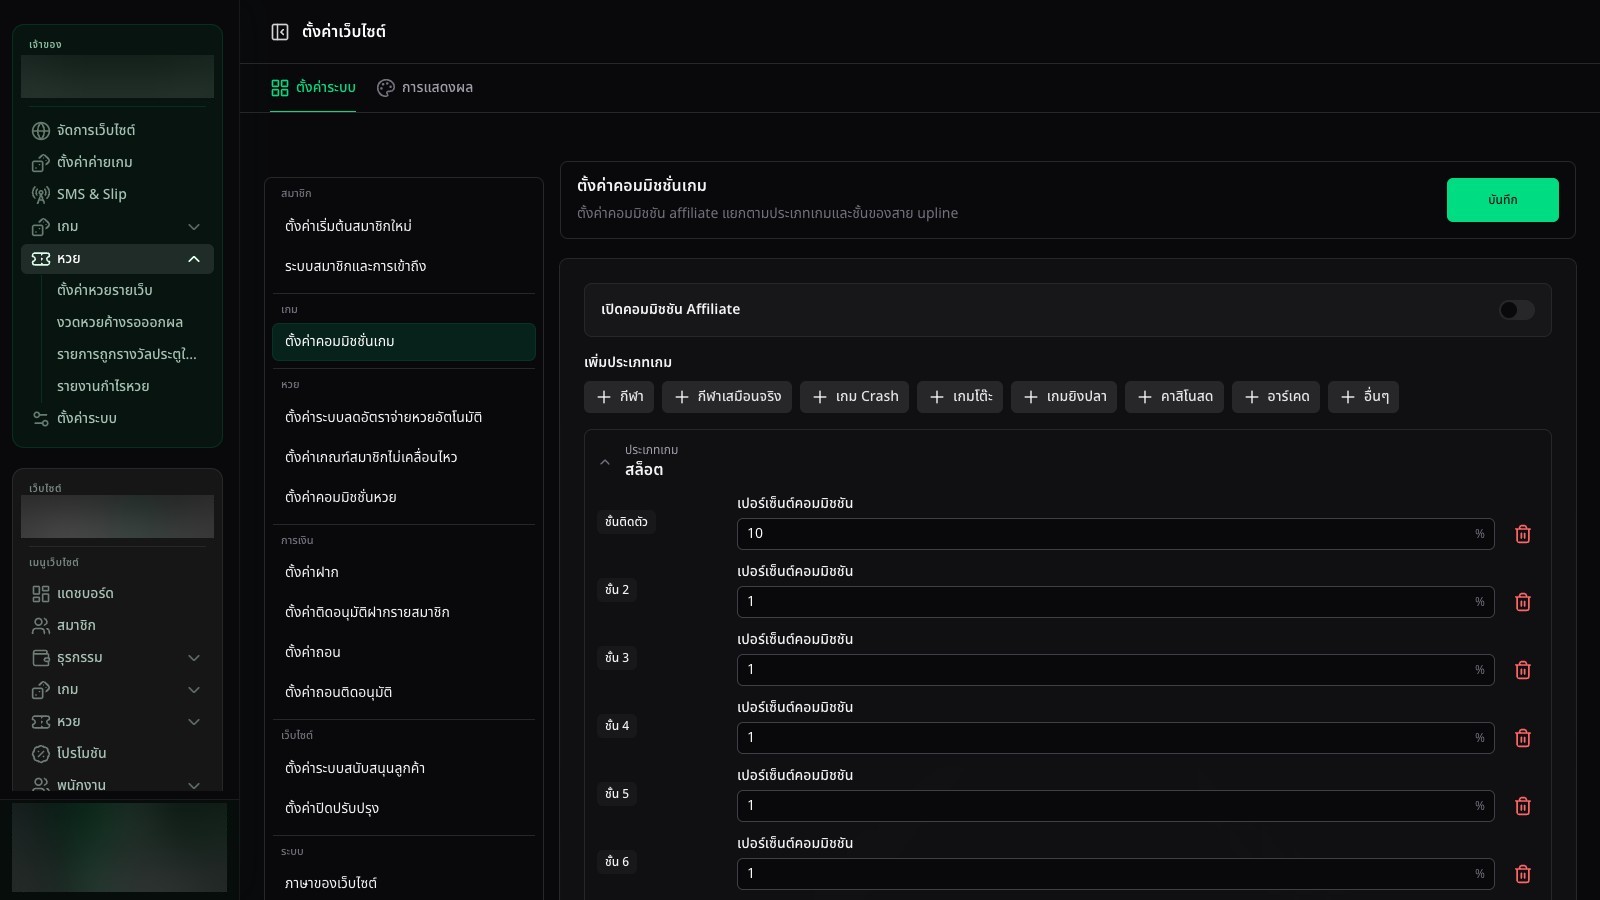Viewport: 1600px width, 900px height.
Task: Open ตั้งค่าระบบสนับสนุนลูกค้า item
Action: [404, 769]
